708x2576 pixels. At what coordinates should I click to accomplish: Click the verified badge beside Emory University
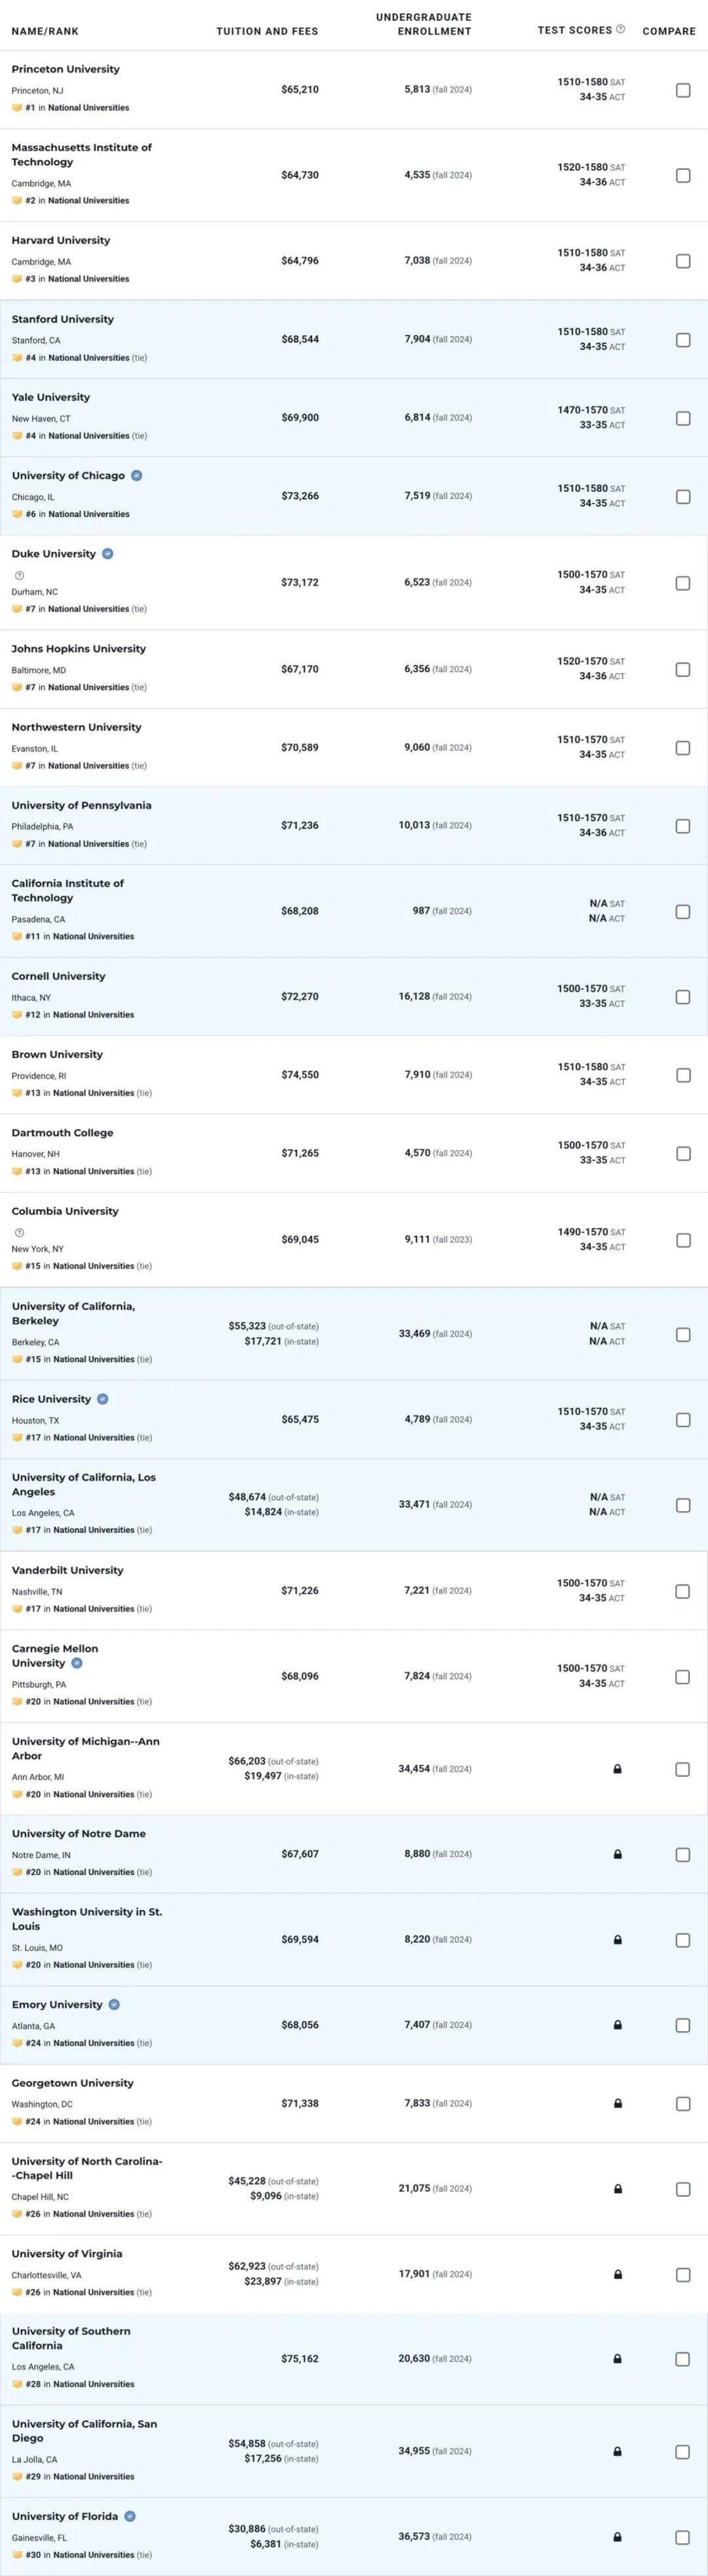pos(114,2005)
